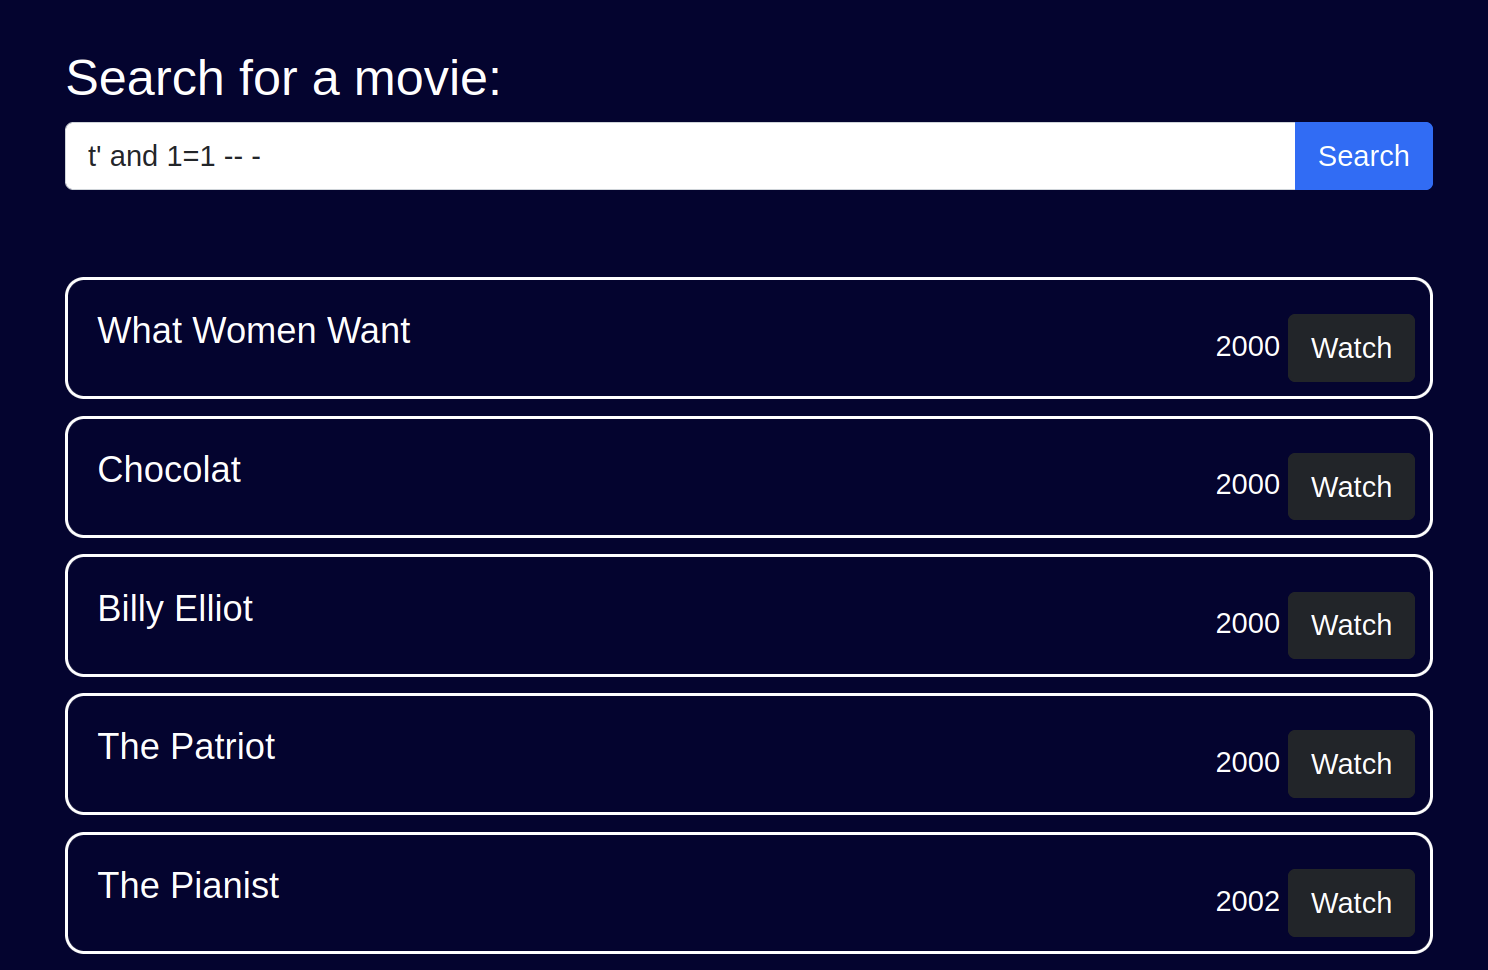Click year 2000 on Chocolat row
The image size is (1488, 970).
click(x=1247, y=484)
